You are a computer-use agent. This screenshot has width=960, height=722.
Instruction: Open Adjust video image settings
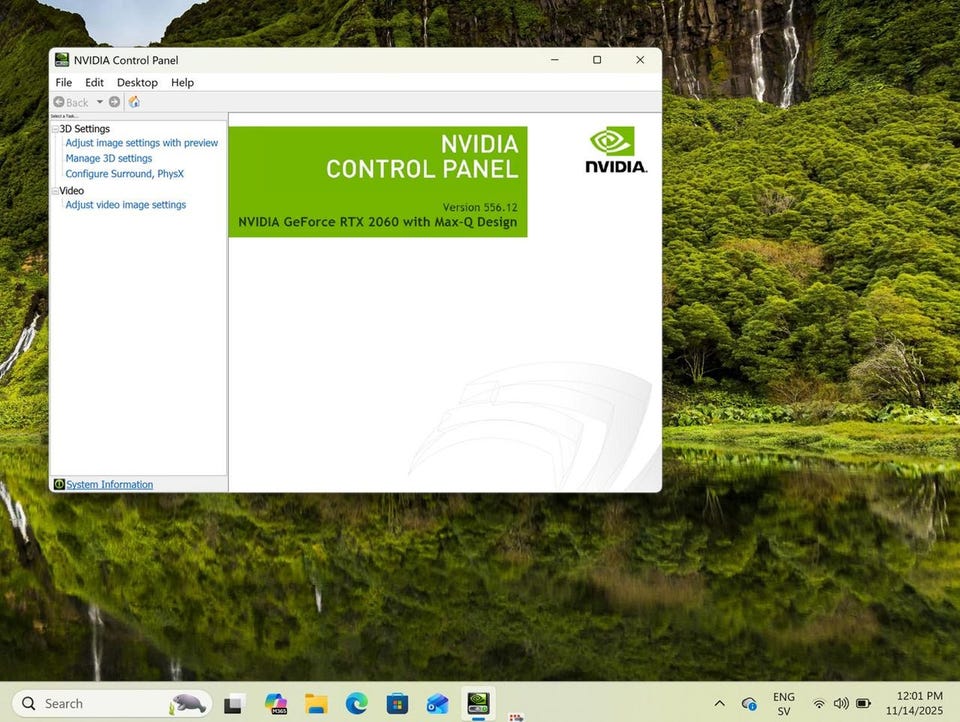(126, 205)
